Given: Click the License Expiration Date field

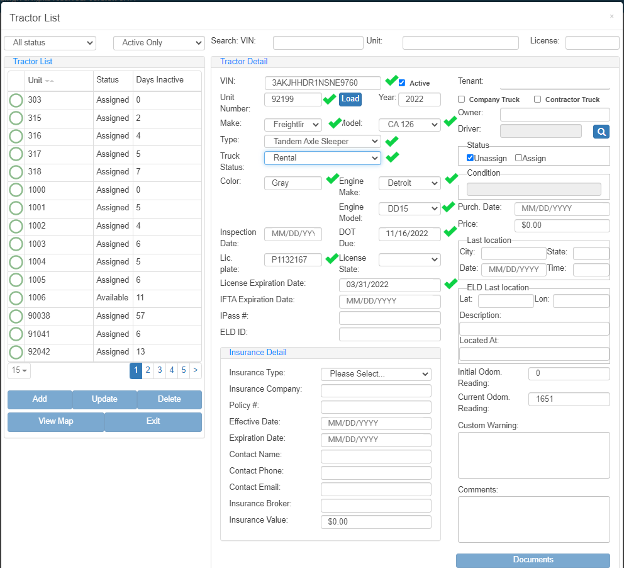Looking at the screenshot, I should click(390, 285).
